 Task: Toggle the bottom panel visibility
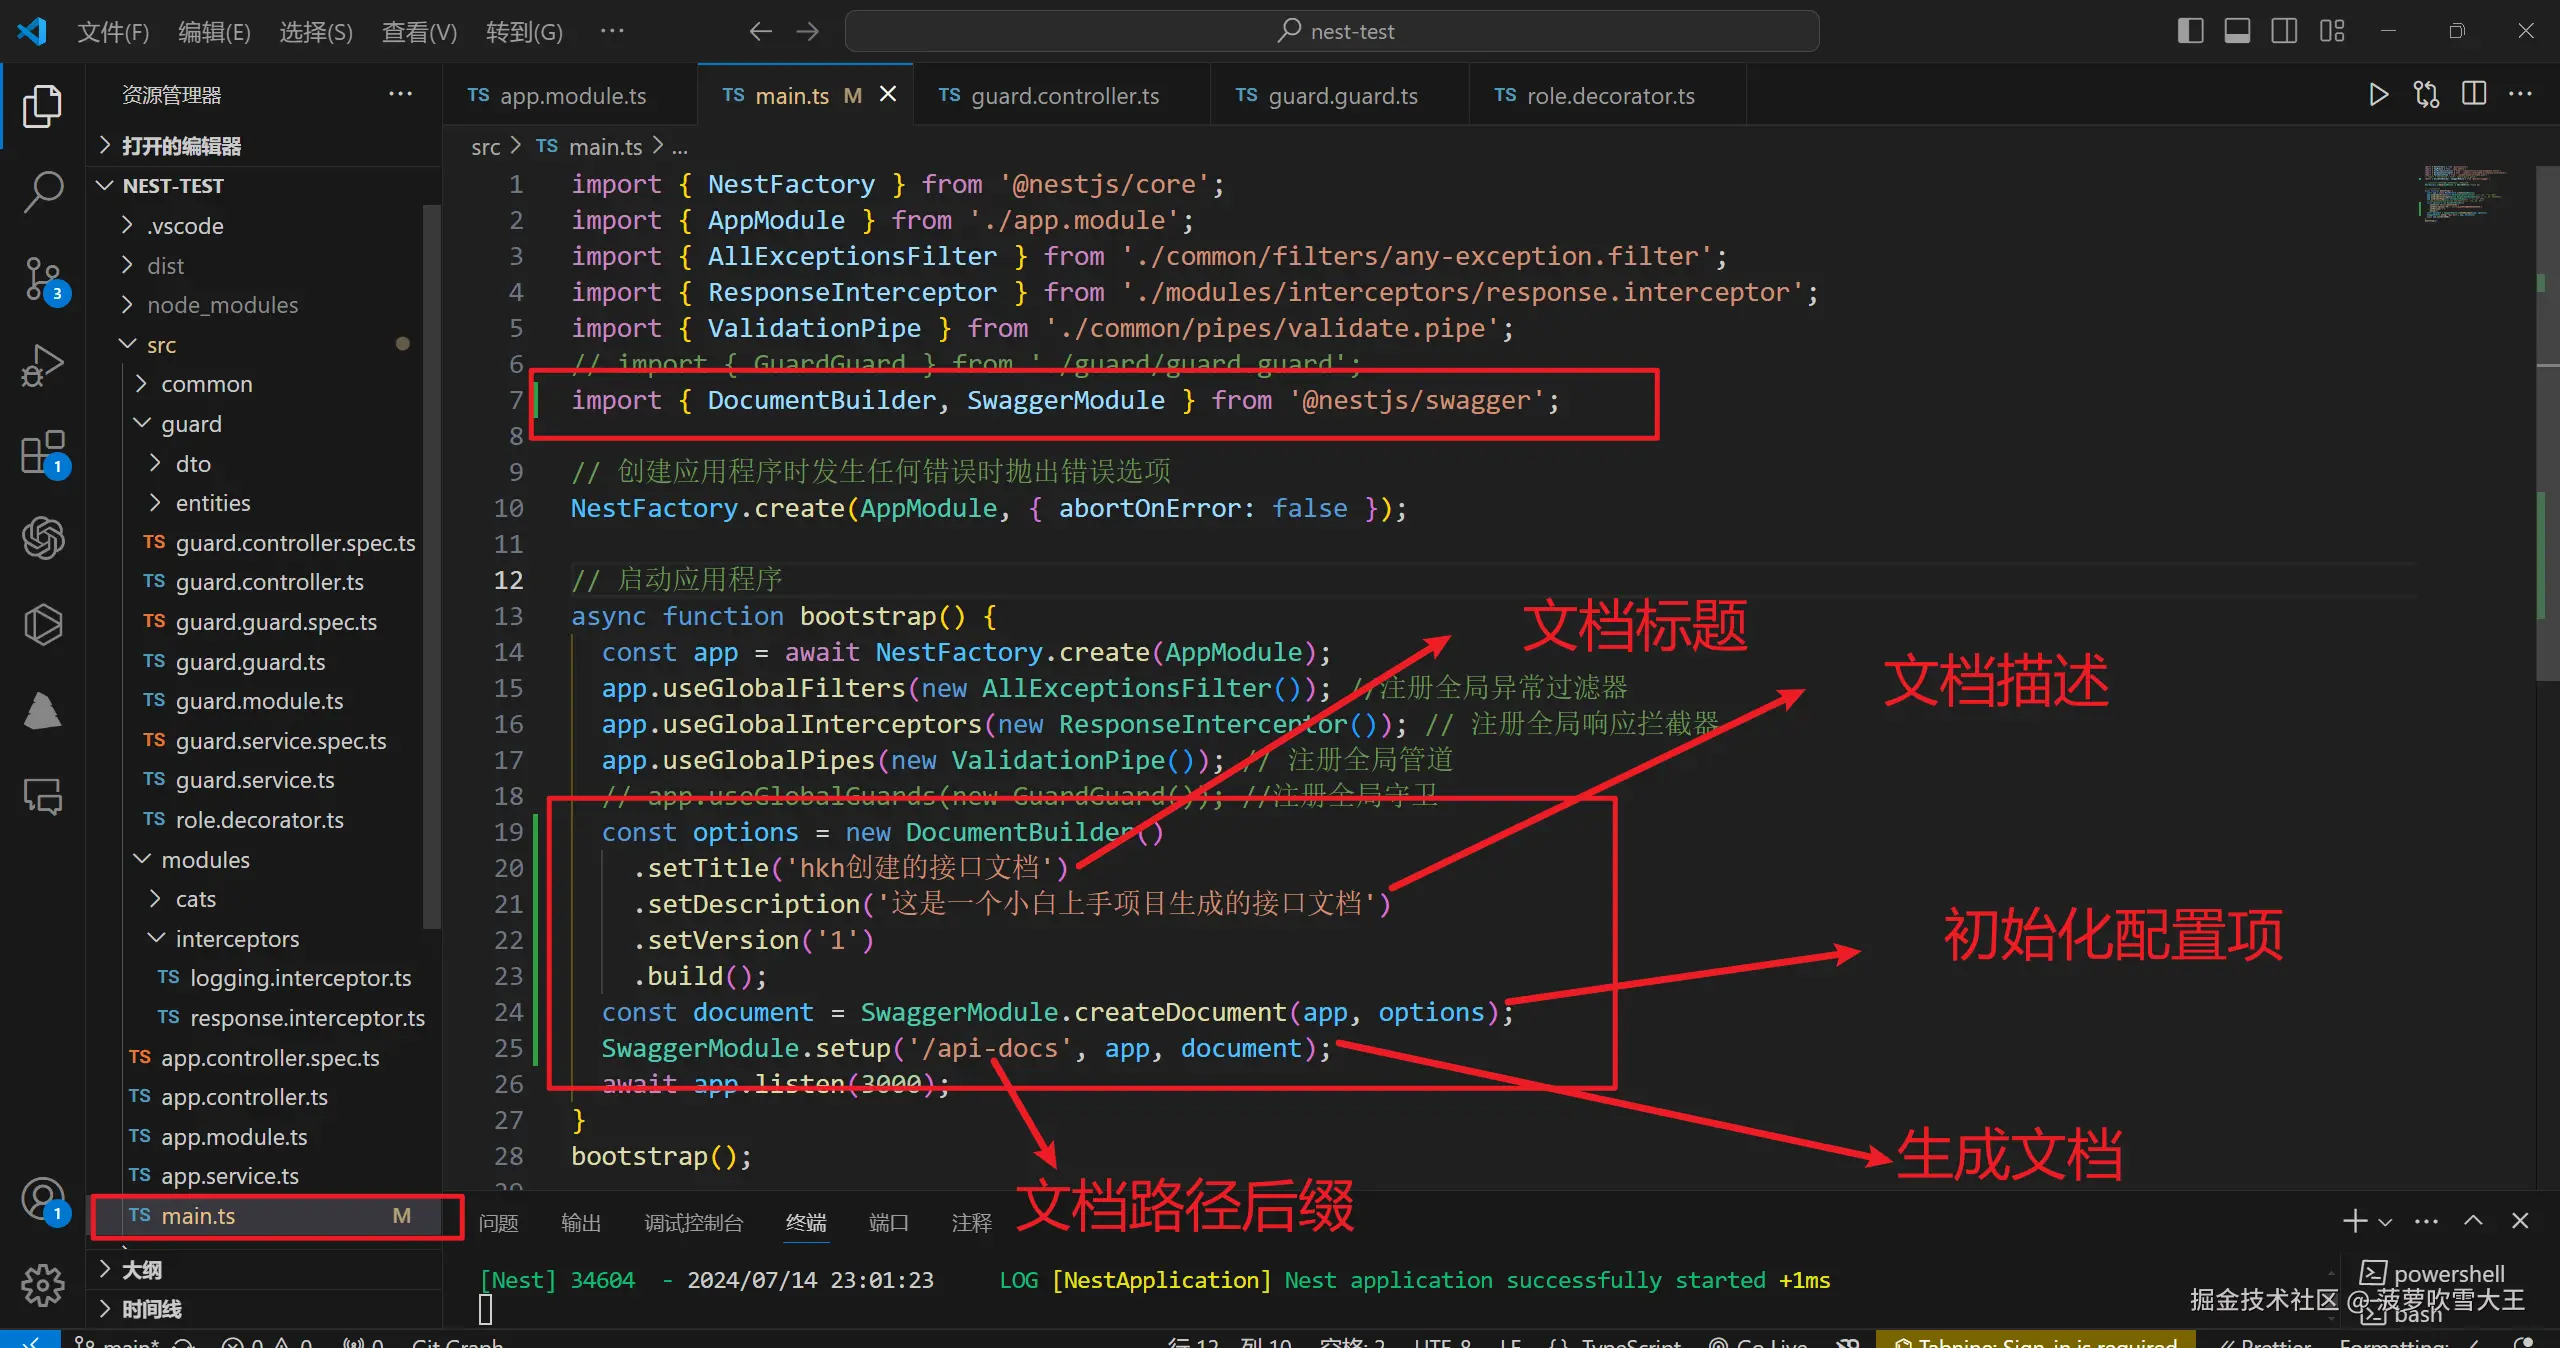click(2237, 31)
